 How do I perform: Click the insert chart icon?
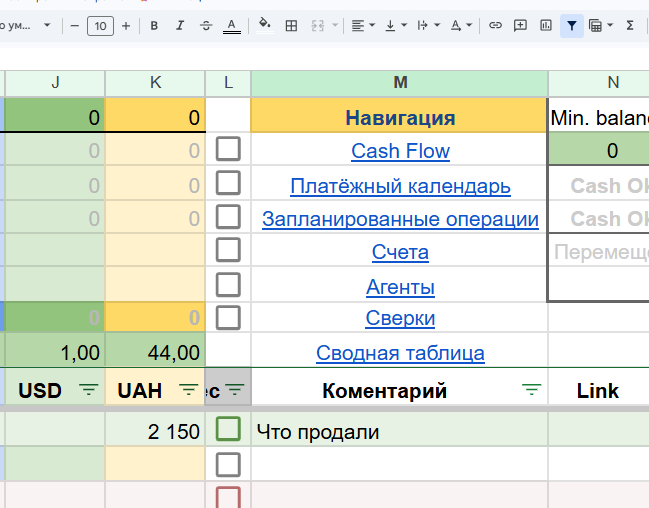point(546,26)
